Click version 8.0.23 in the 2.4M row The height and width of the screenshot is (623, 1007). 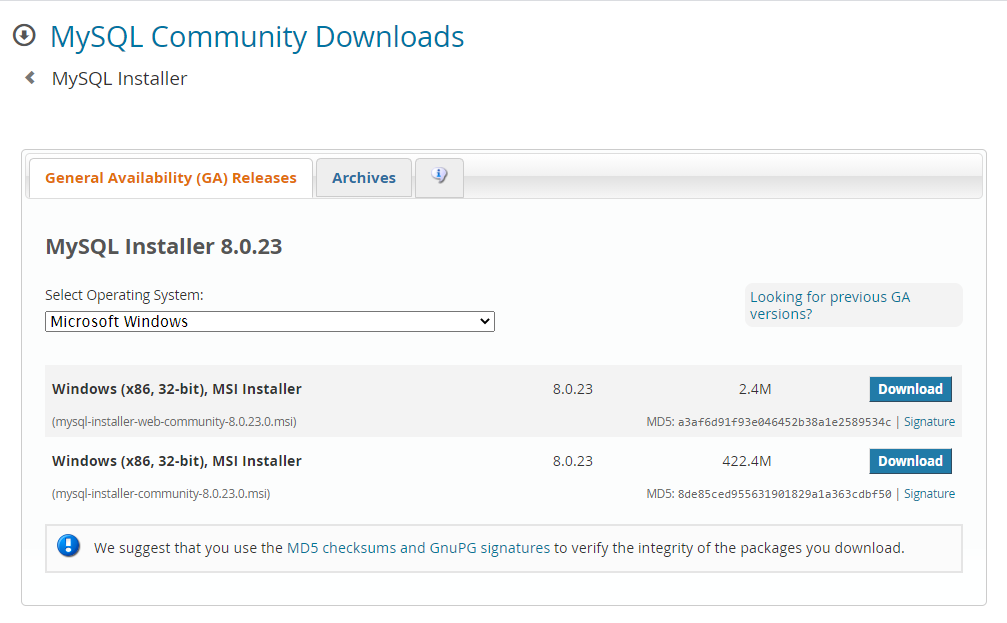(573, 389)
